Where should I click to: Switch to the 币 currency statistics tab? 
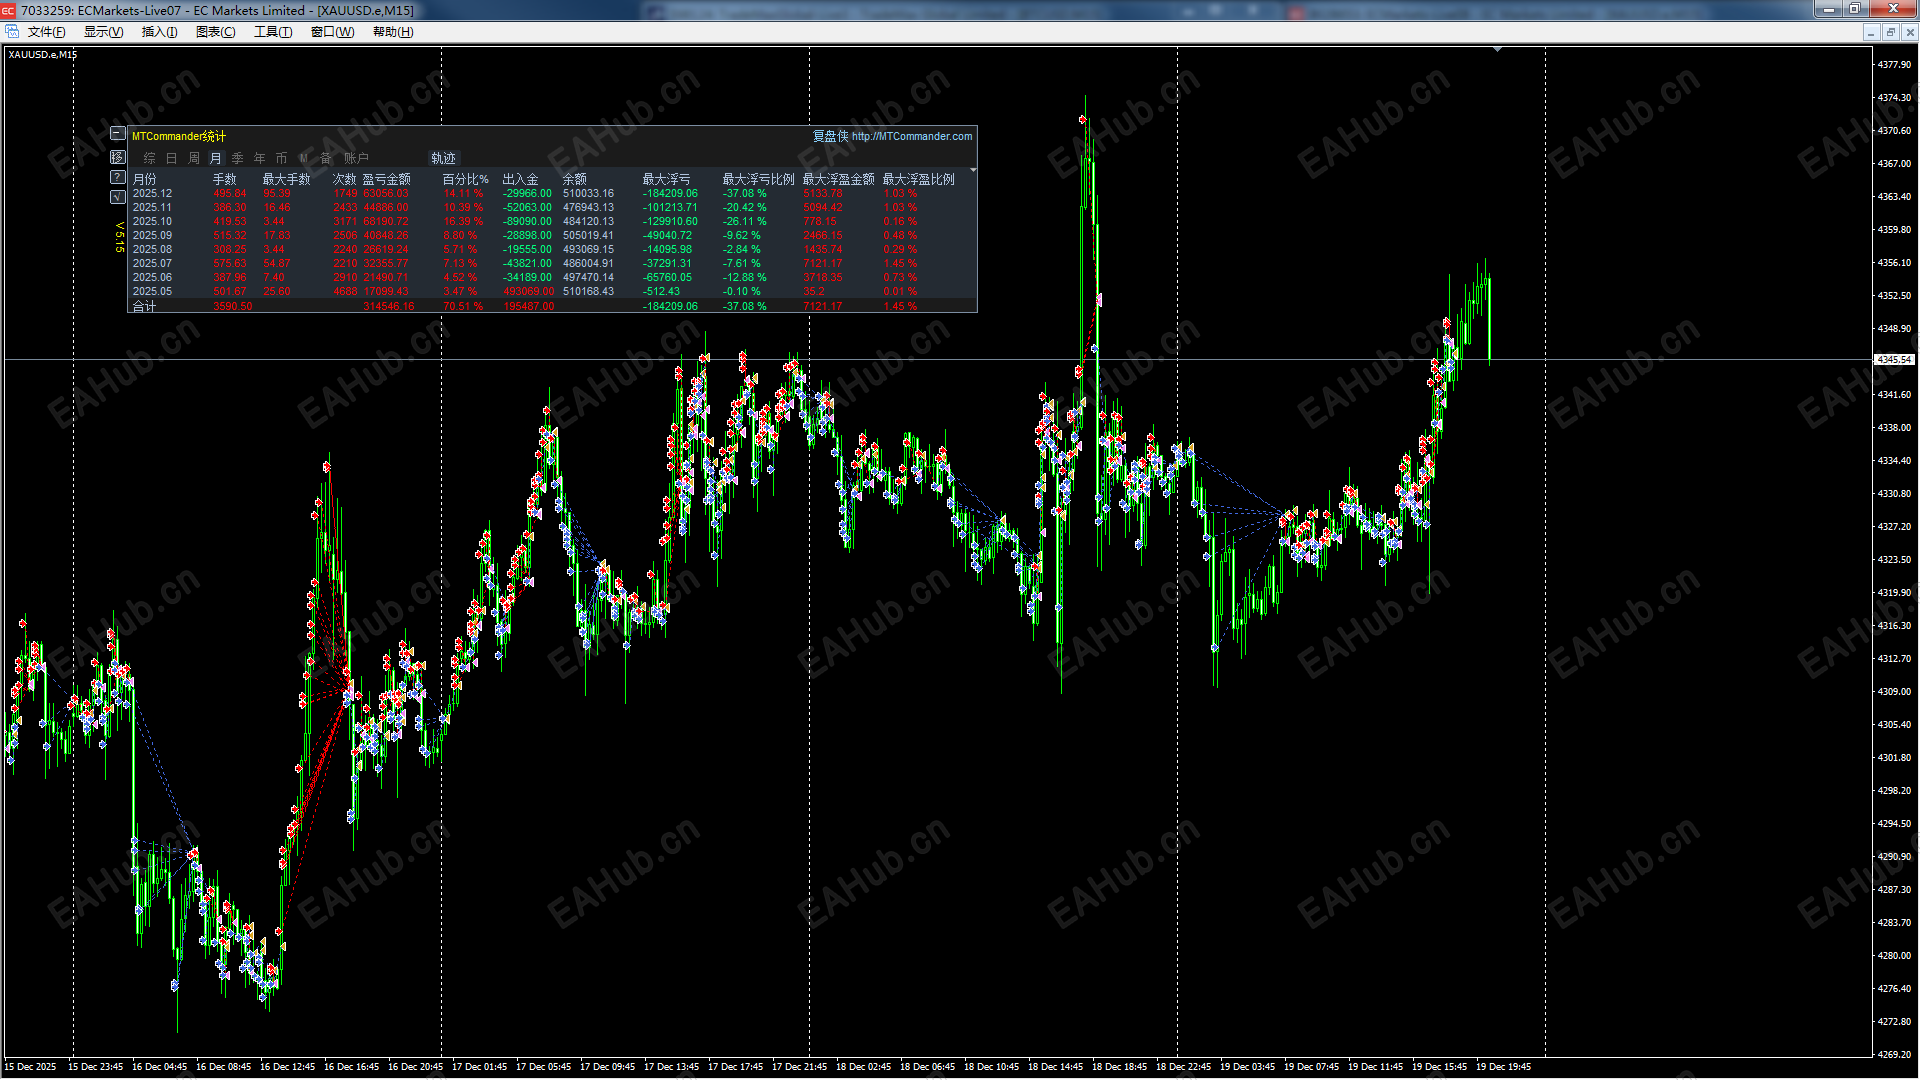281,157
